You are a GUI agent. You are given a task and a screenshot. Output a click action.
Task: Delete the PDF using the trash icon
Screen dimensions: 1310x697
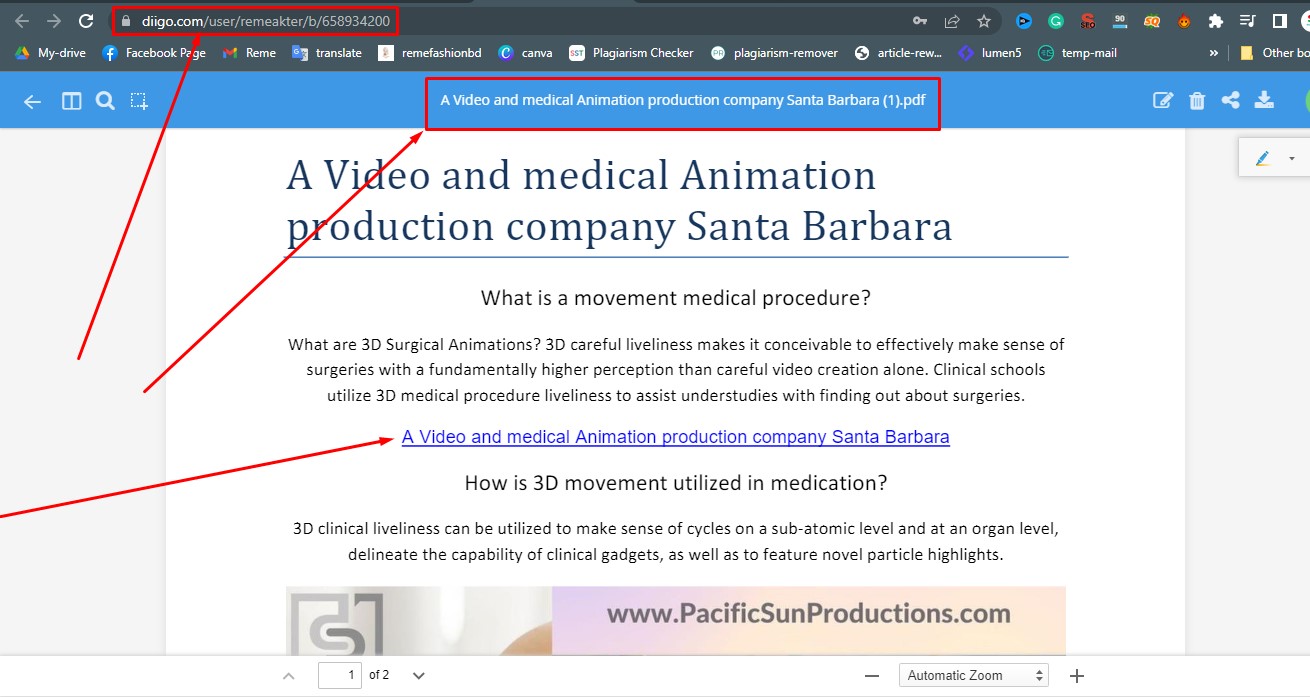point(1197,100)
